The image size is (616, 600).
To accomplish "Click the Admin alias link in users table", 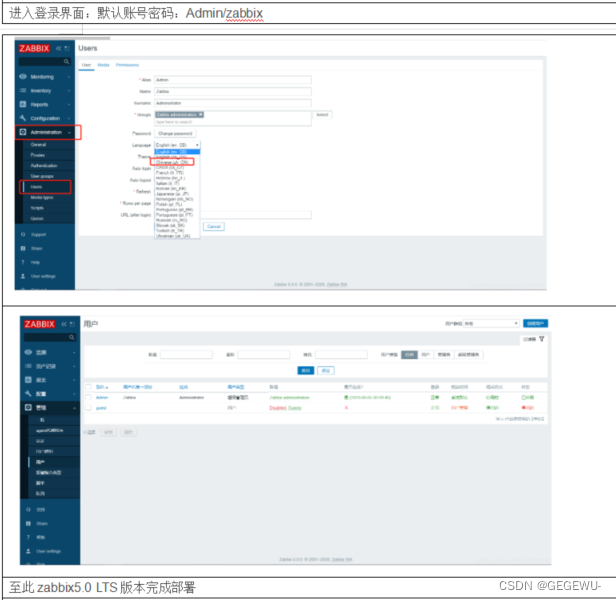I will point(102,398).
